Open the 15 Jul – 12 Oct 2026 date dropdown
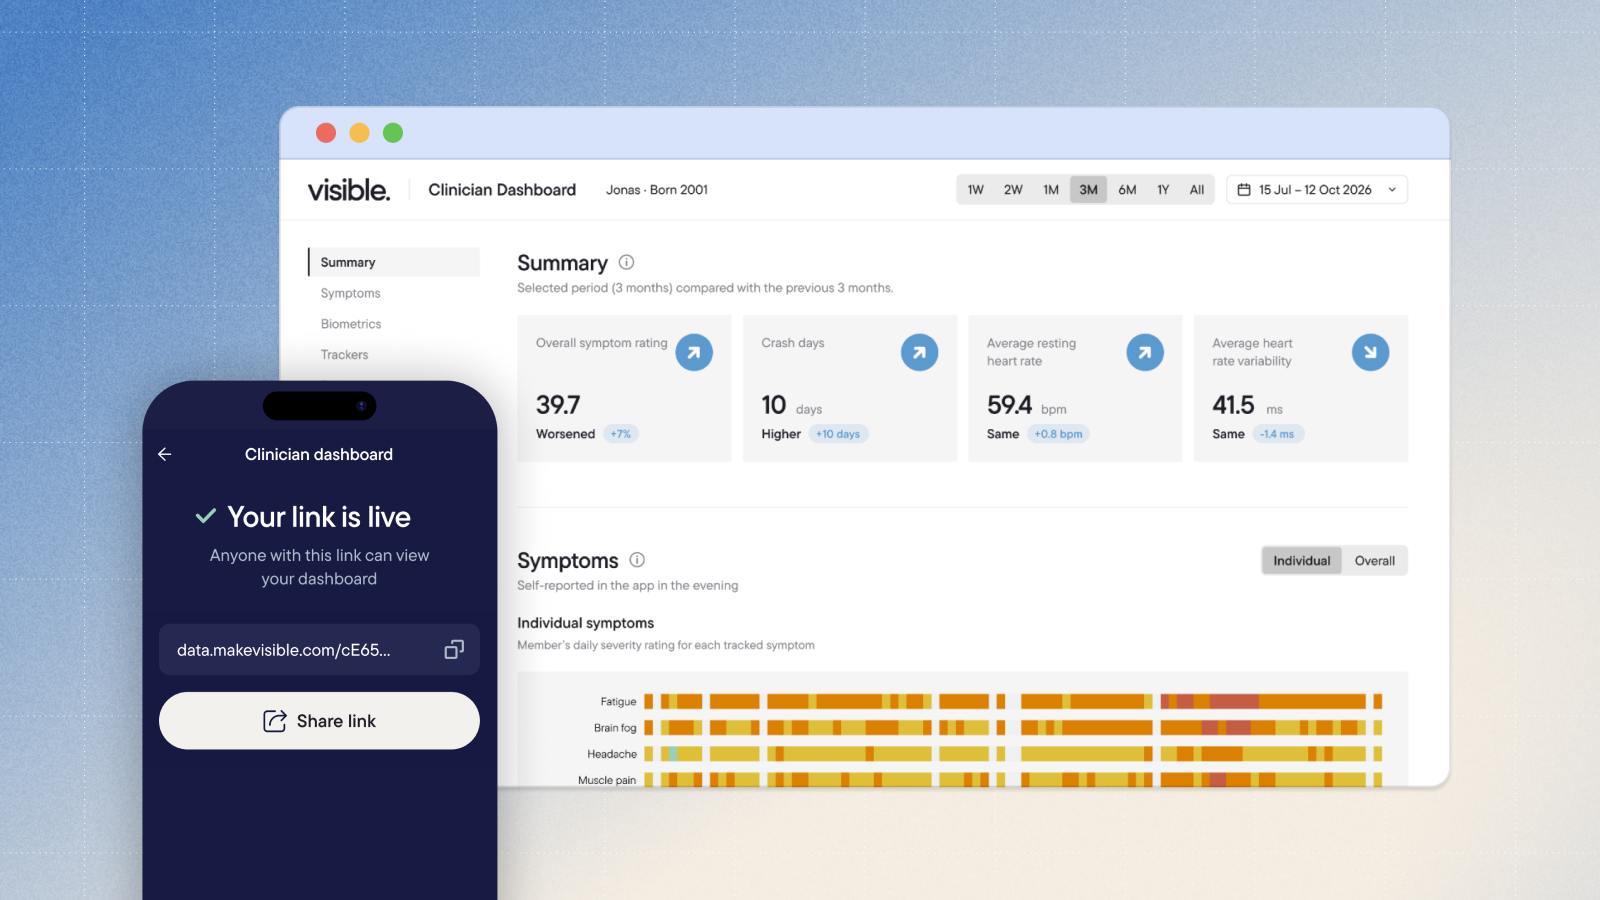Image resolution: width=1600 pixels, height=900 pixels. click(x=1317, y=190)
